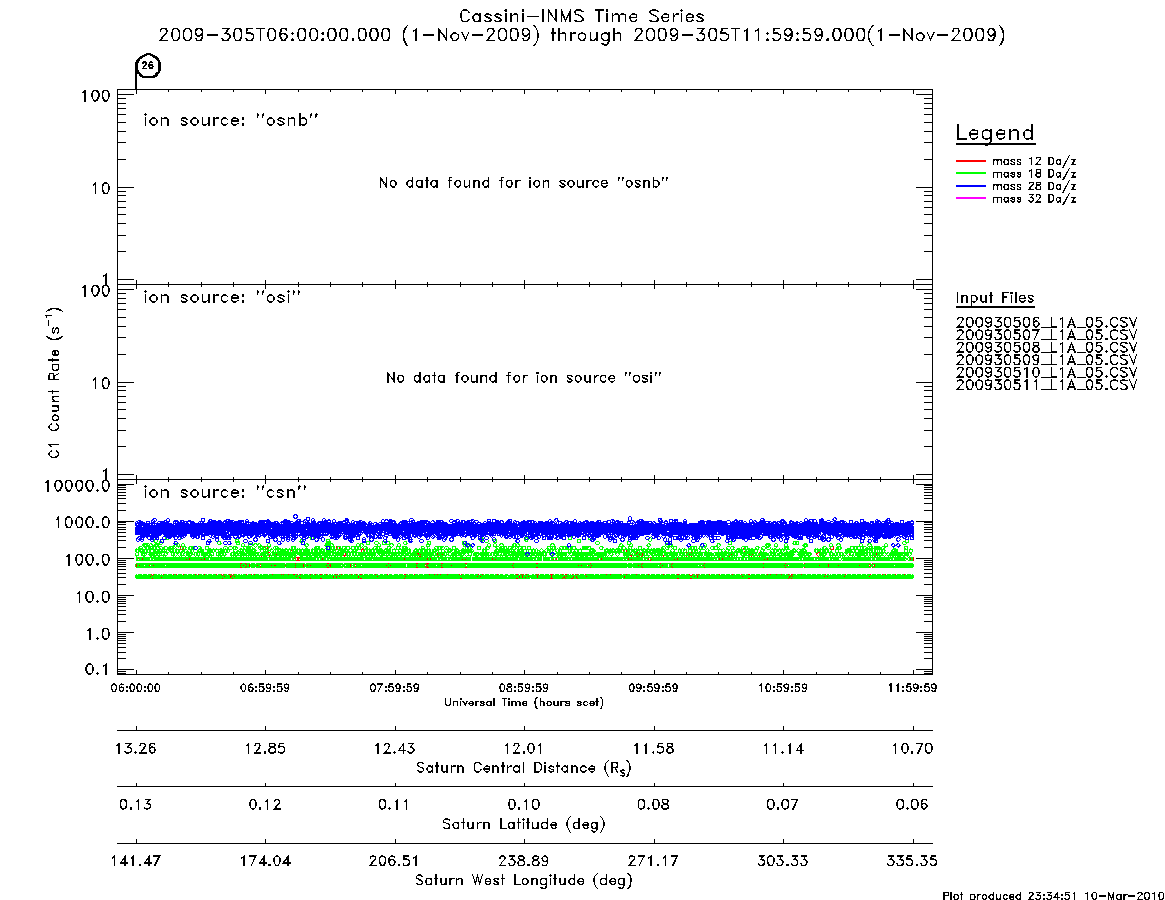Click the 0.06 latitude value
Viewport: 1165px width, 900px height.
tap(912, 804)
